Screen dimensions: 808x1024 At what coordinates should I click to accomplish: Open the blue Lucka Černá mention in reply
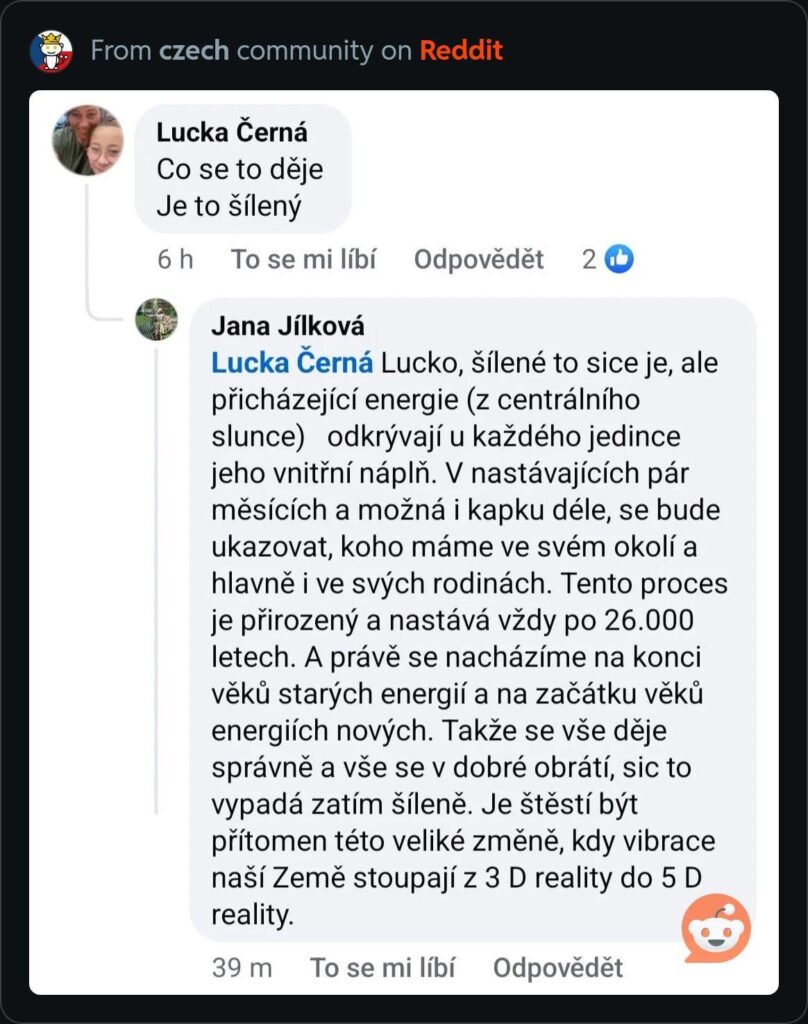[x=292, y=362]
